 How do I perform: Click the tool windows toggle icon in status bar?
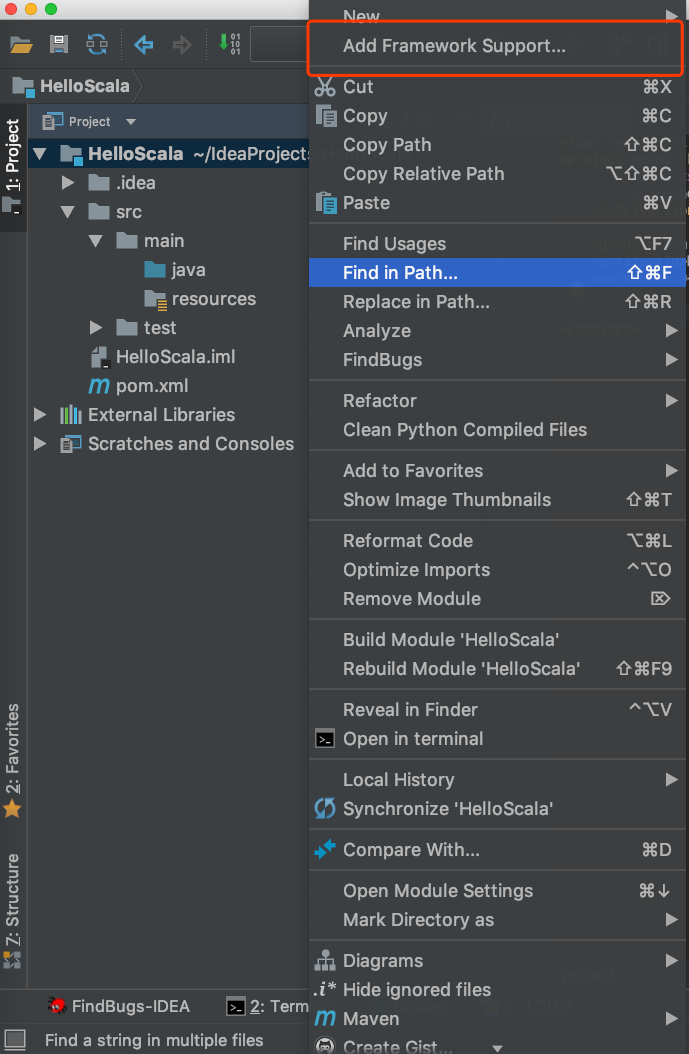point(15,1040)
